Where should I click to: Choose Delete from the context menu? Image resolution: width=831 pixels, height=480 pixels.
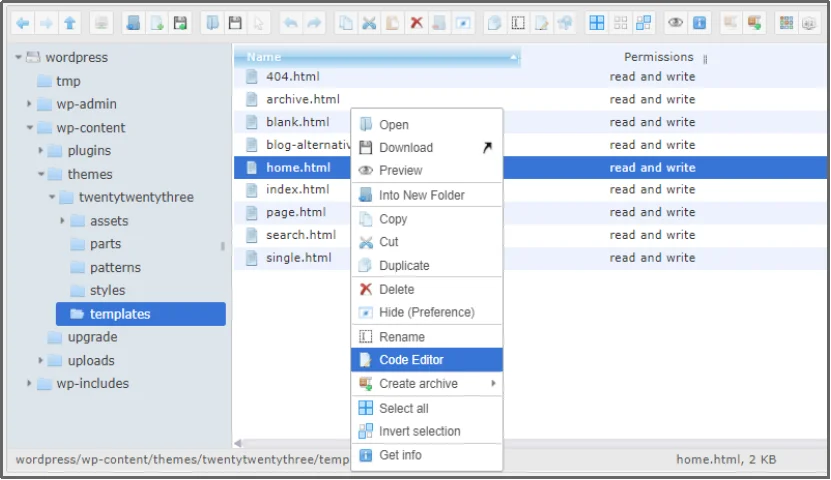[427, 289]
